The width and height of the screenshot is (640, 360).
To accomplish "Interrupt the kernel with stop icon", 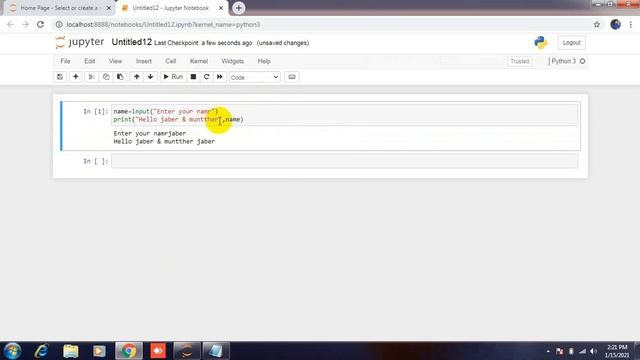I will coord(193,77).
